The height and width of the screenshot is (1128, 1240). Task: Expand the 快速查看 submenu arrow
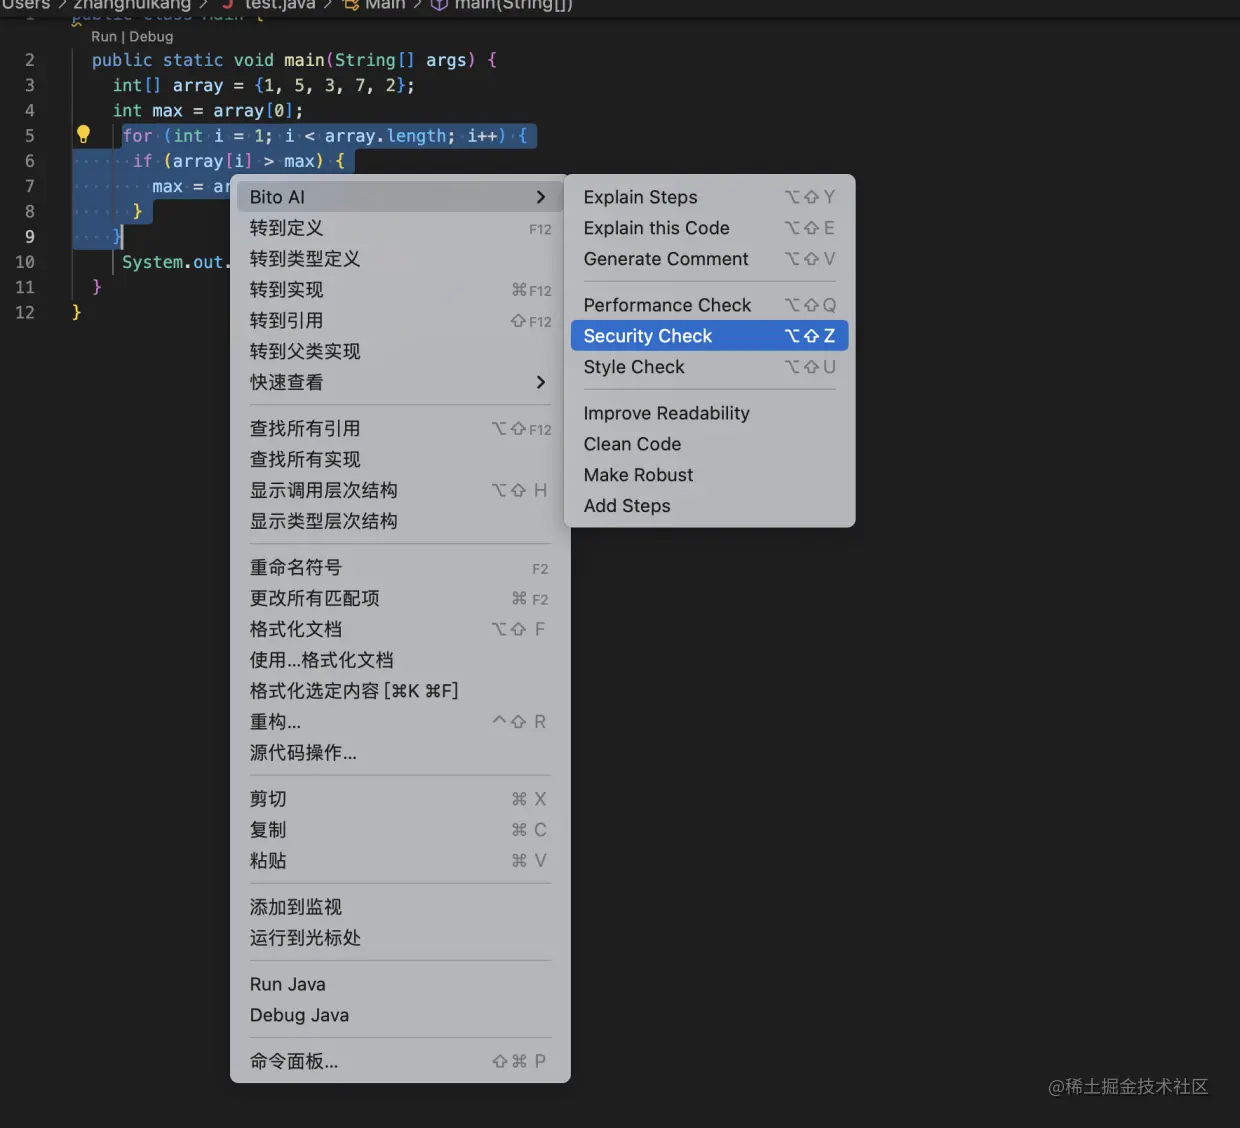point(541,382)
